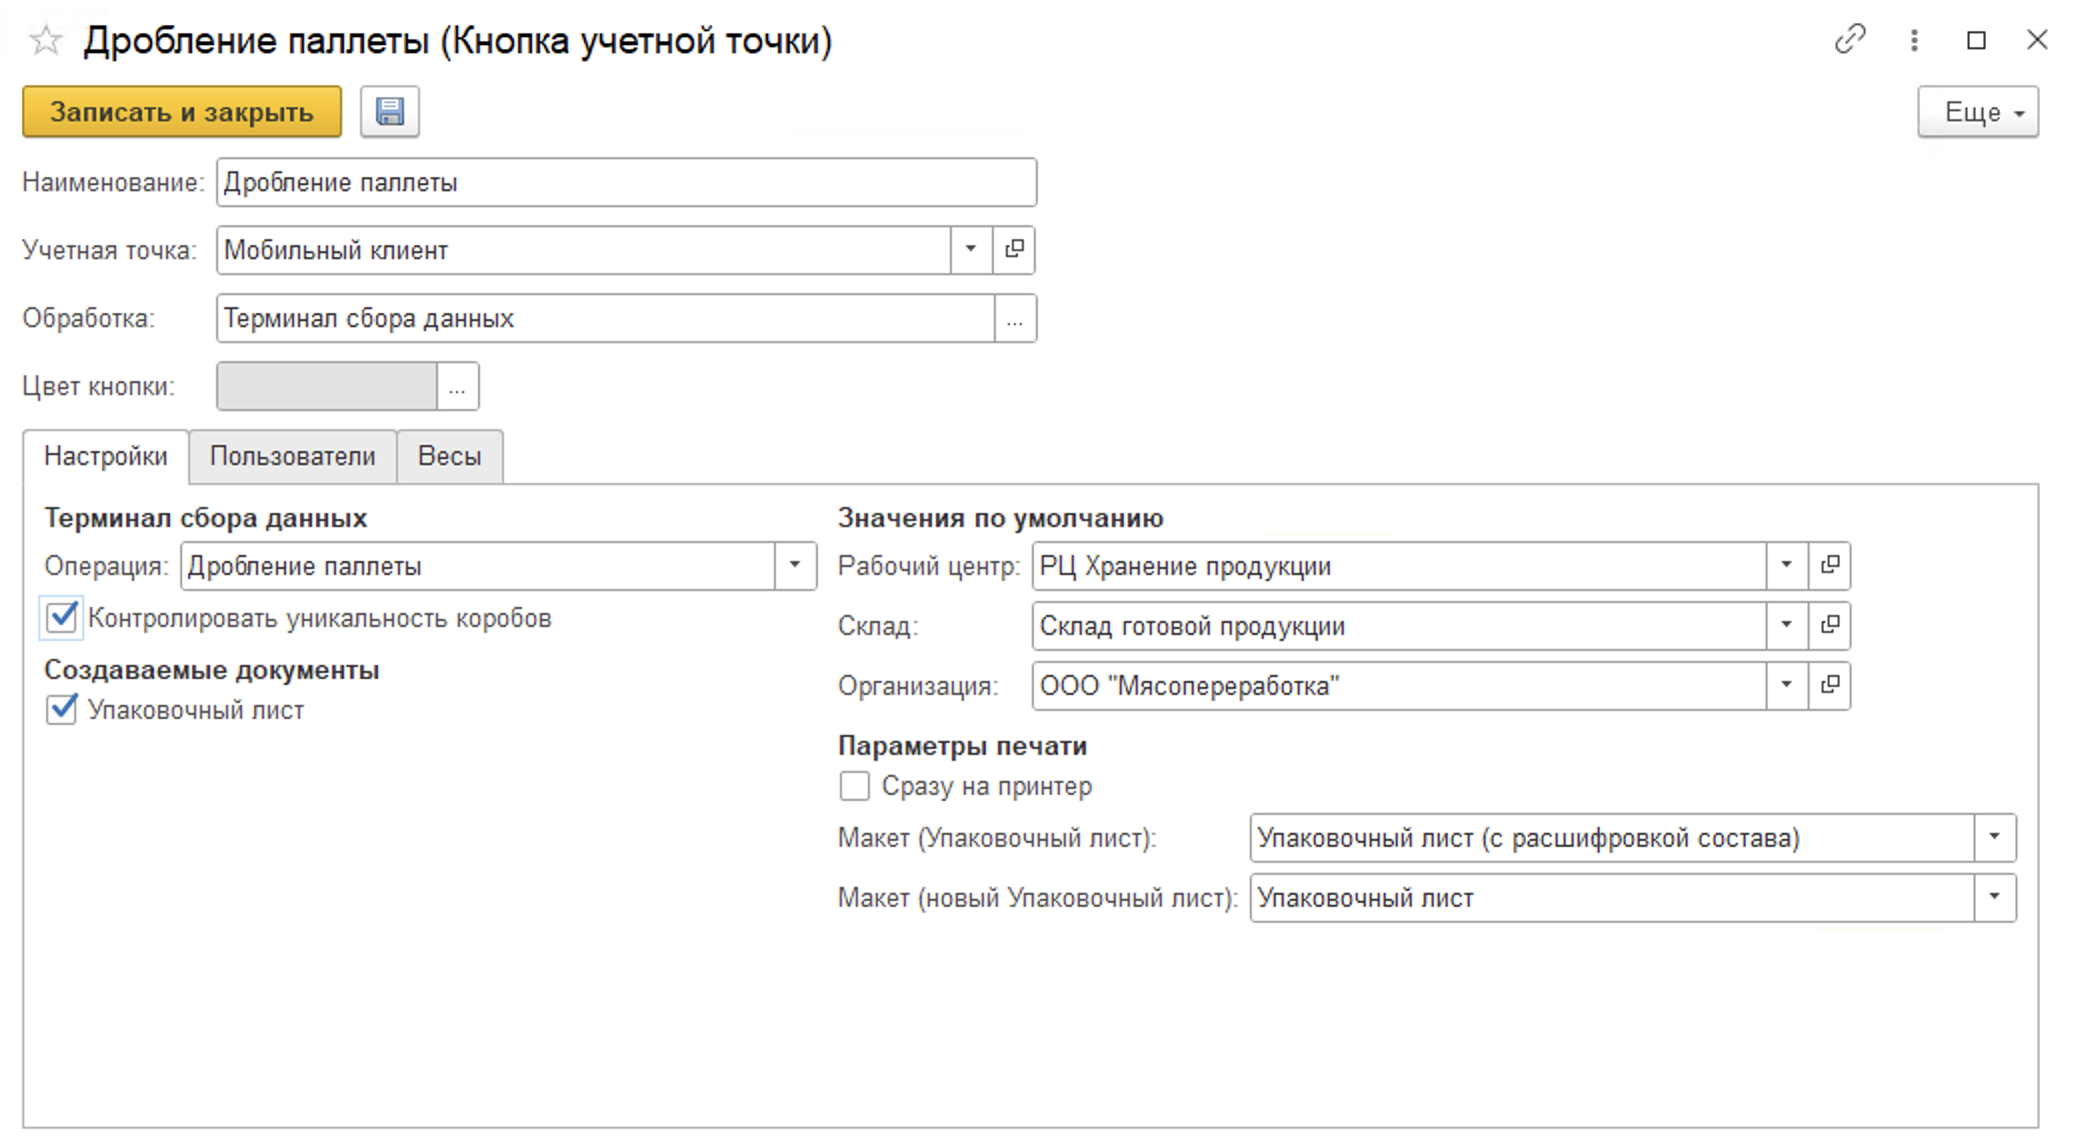Switch to the Весы tab
Viewport: 2076px width, 1148px height.
click(449, 457)
